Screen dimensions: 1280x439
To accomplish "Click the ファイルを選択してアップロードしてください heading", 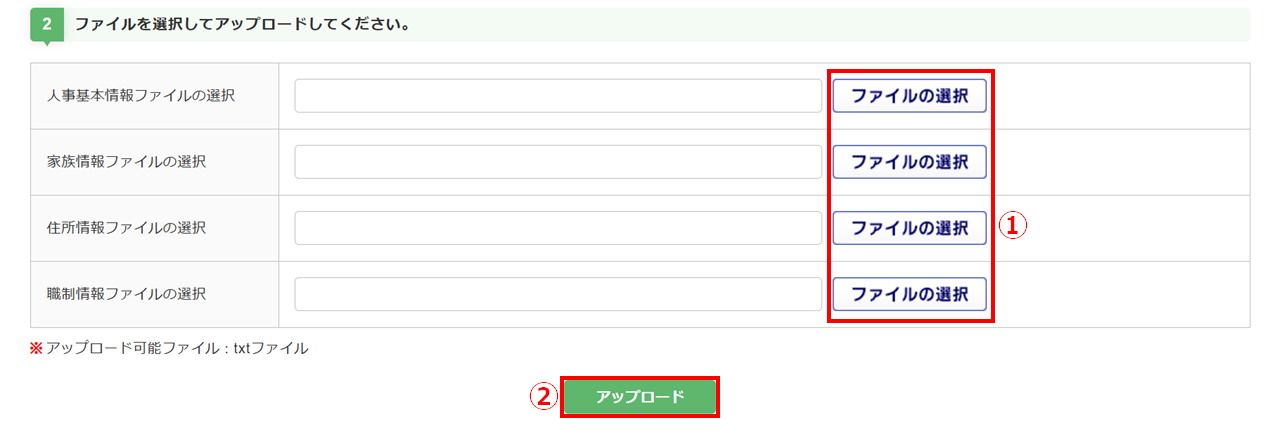I will coord(243,24).
